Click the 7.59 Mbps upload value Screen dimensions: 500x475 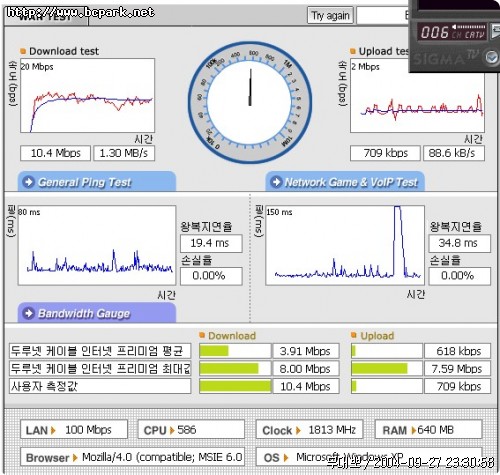tap(457, 369)
